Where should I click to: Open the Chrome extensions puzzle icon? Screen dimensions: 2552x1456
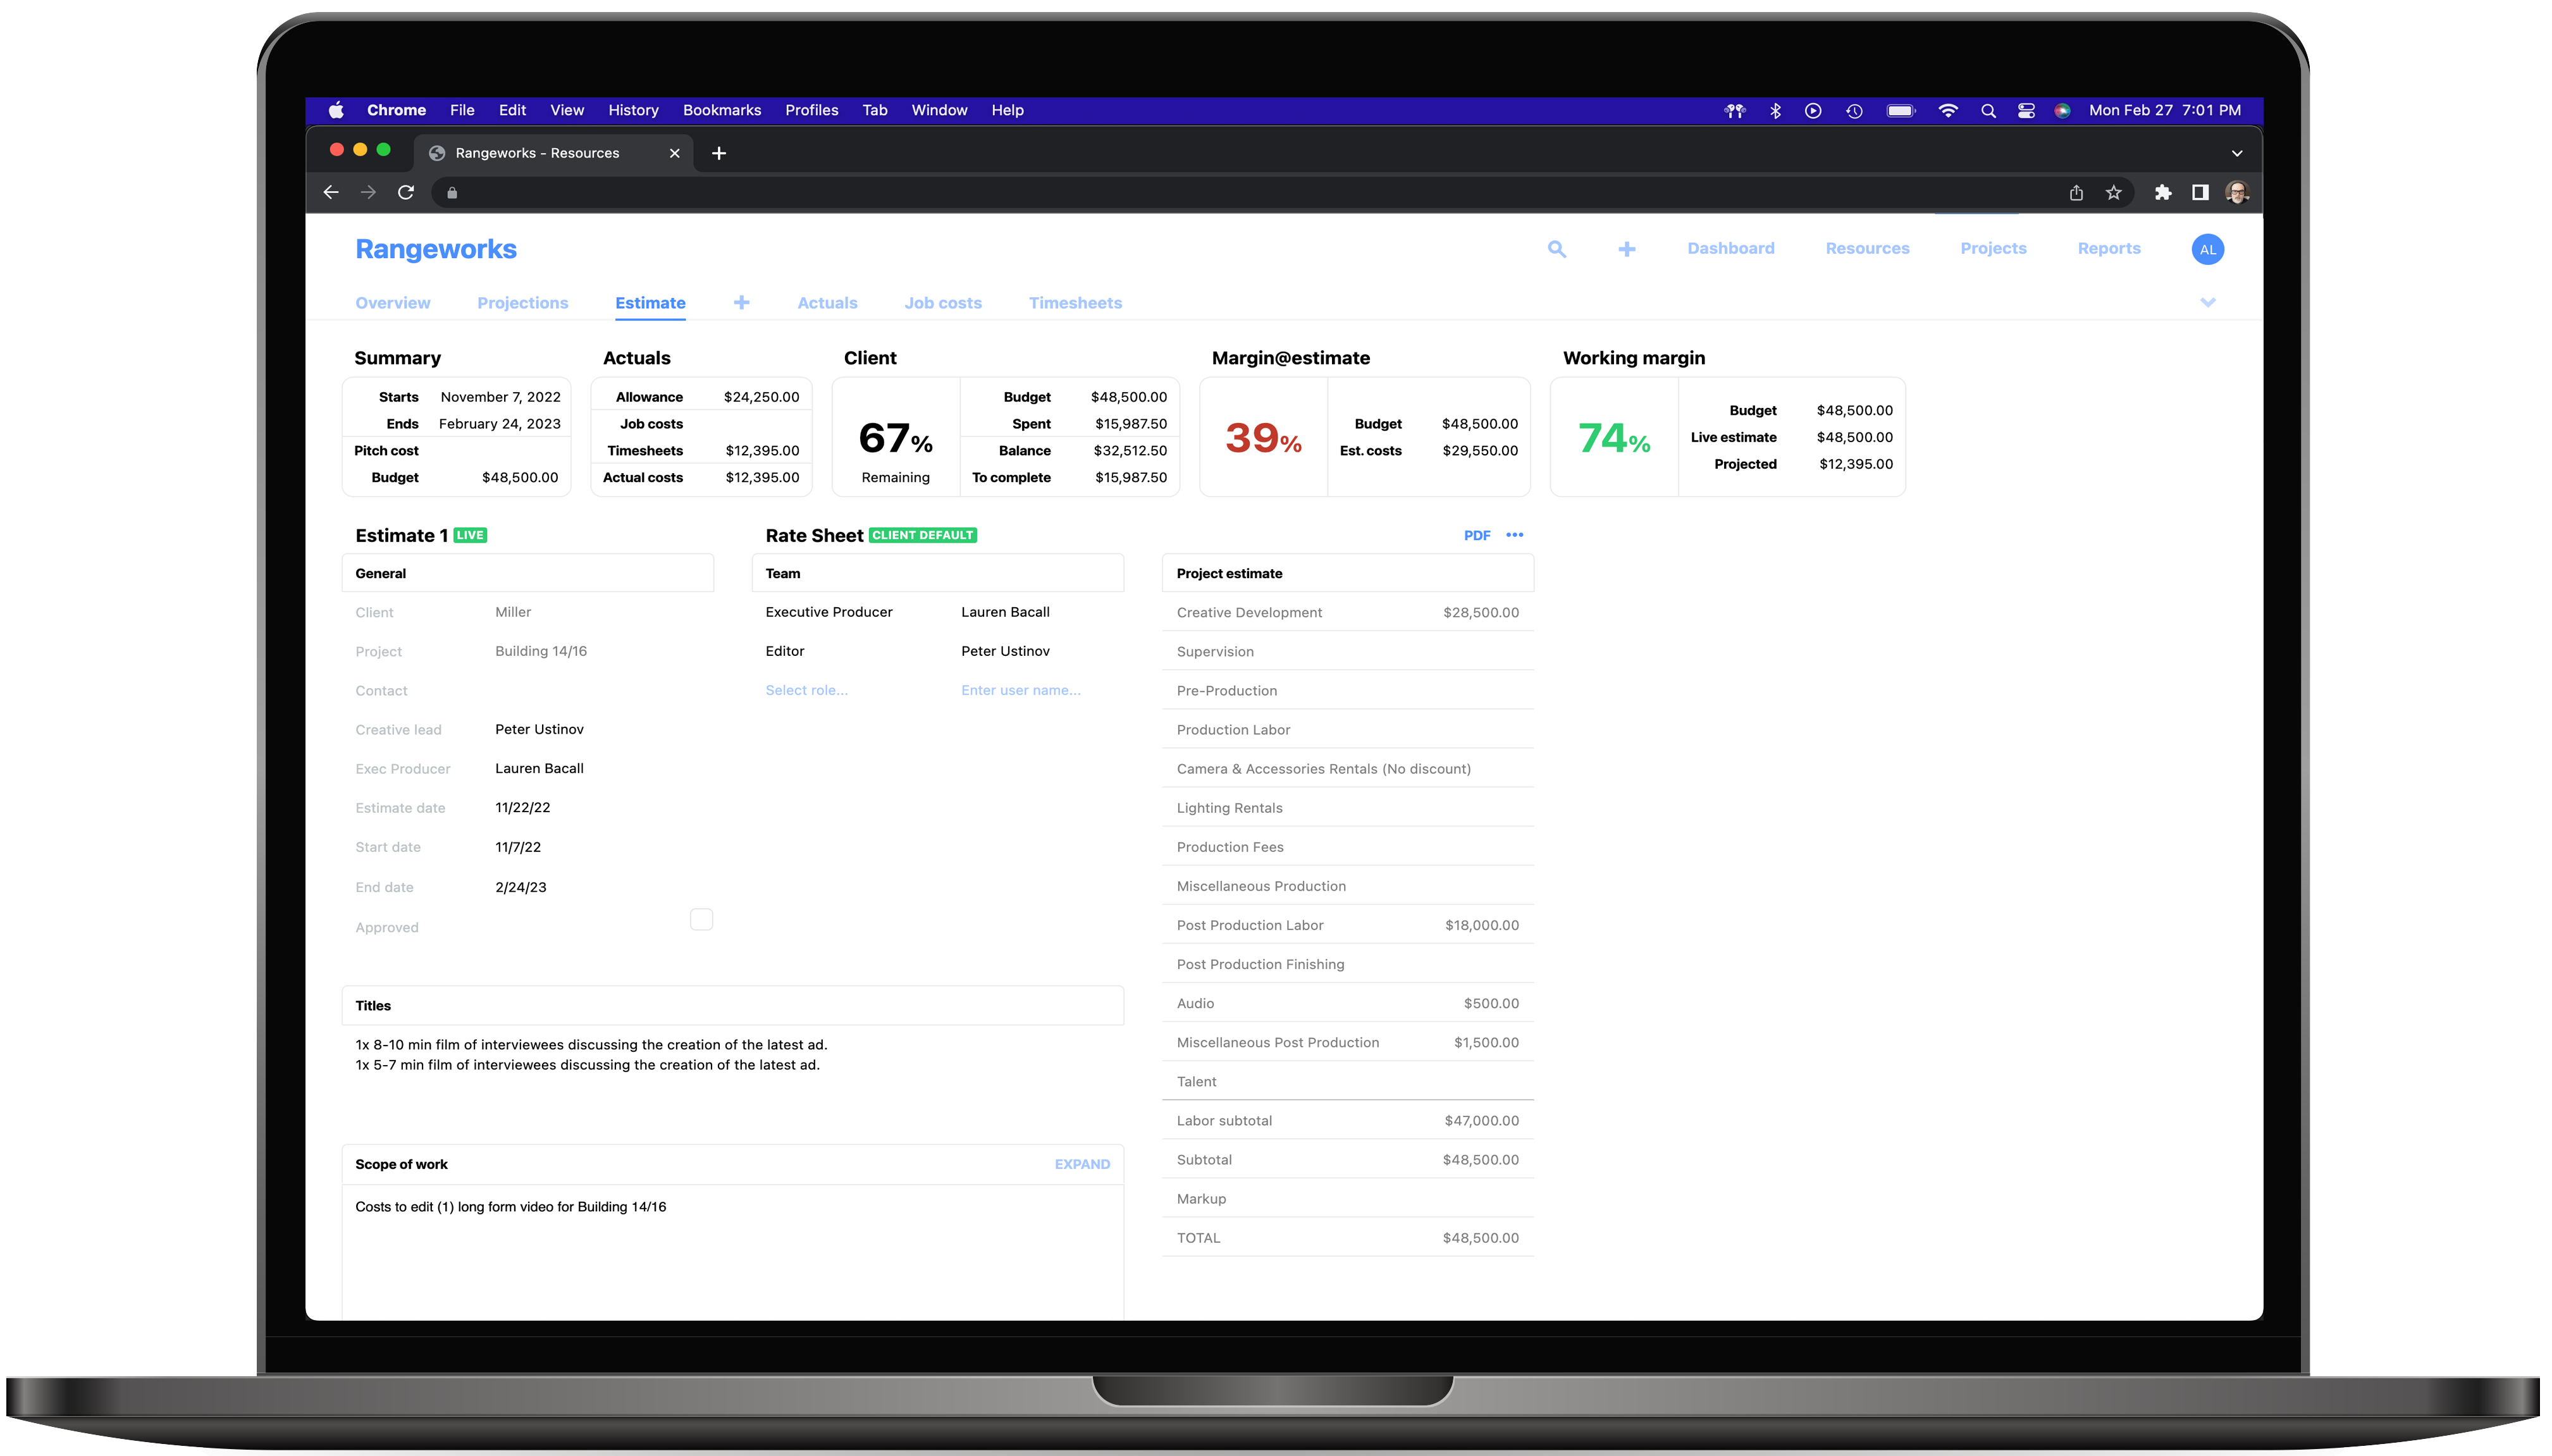[2163, 193]
